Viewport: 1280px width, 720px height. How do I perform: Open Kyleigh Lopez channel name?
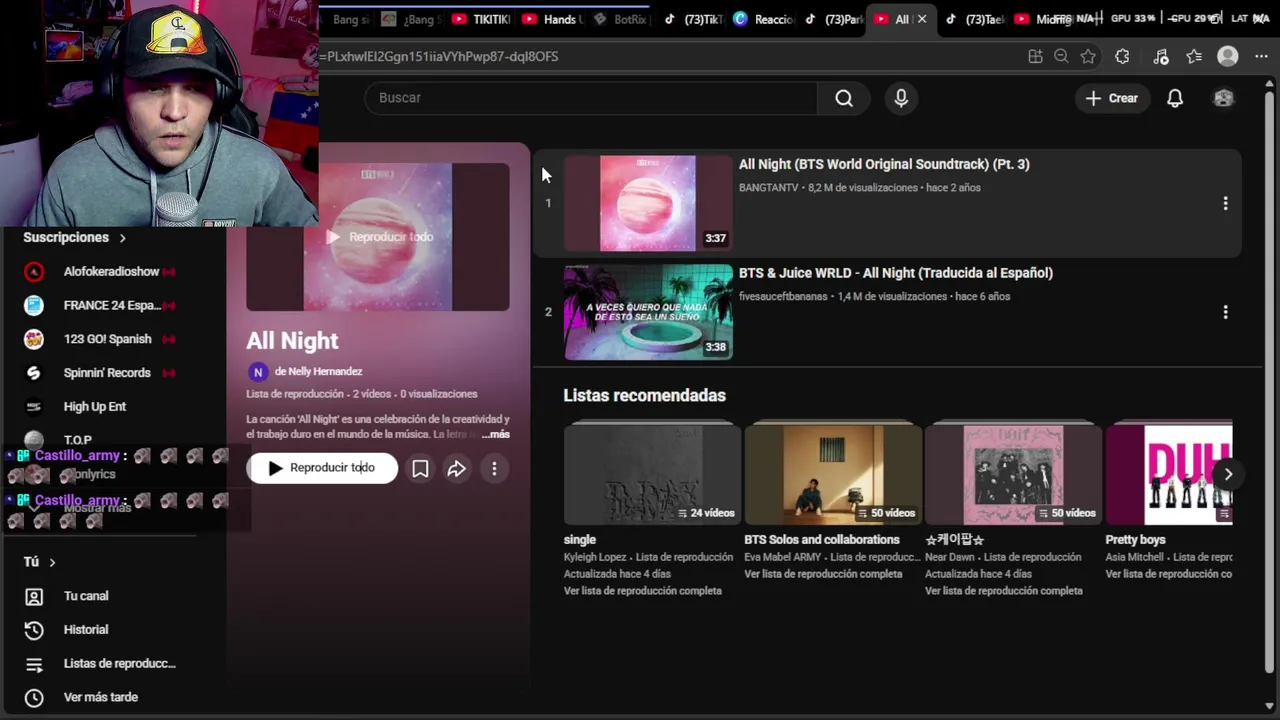(596, 557)
